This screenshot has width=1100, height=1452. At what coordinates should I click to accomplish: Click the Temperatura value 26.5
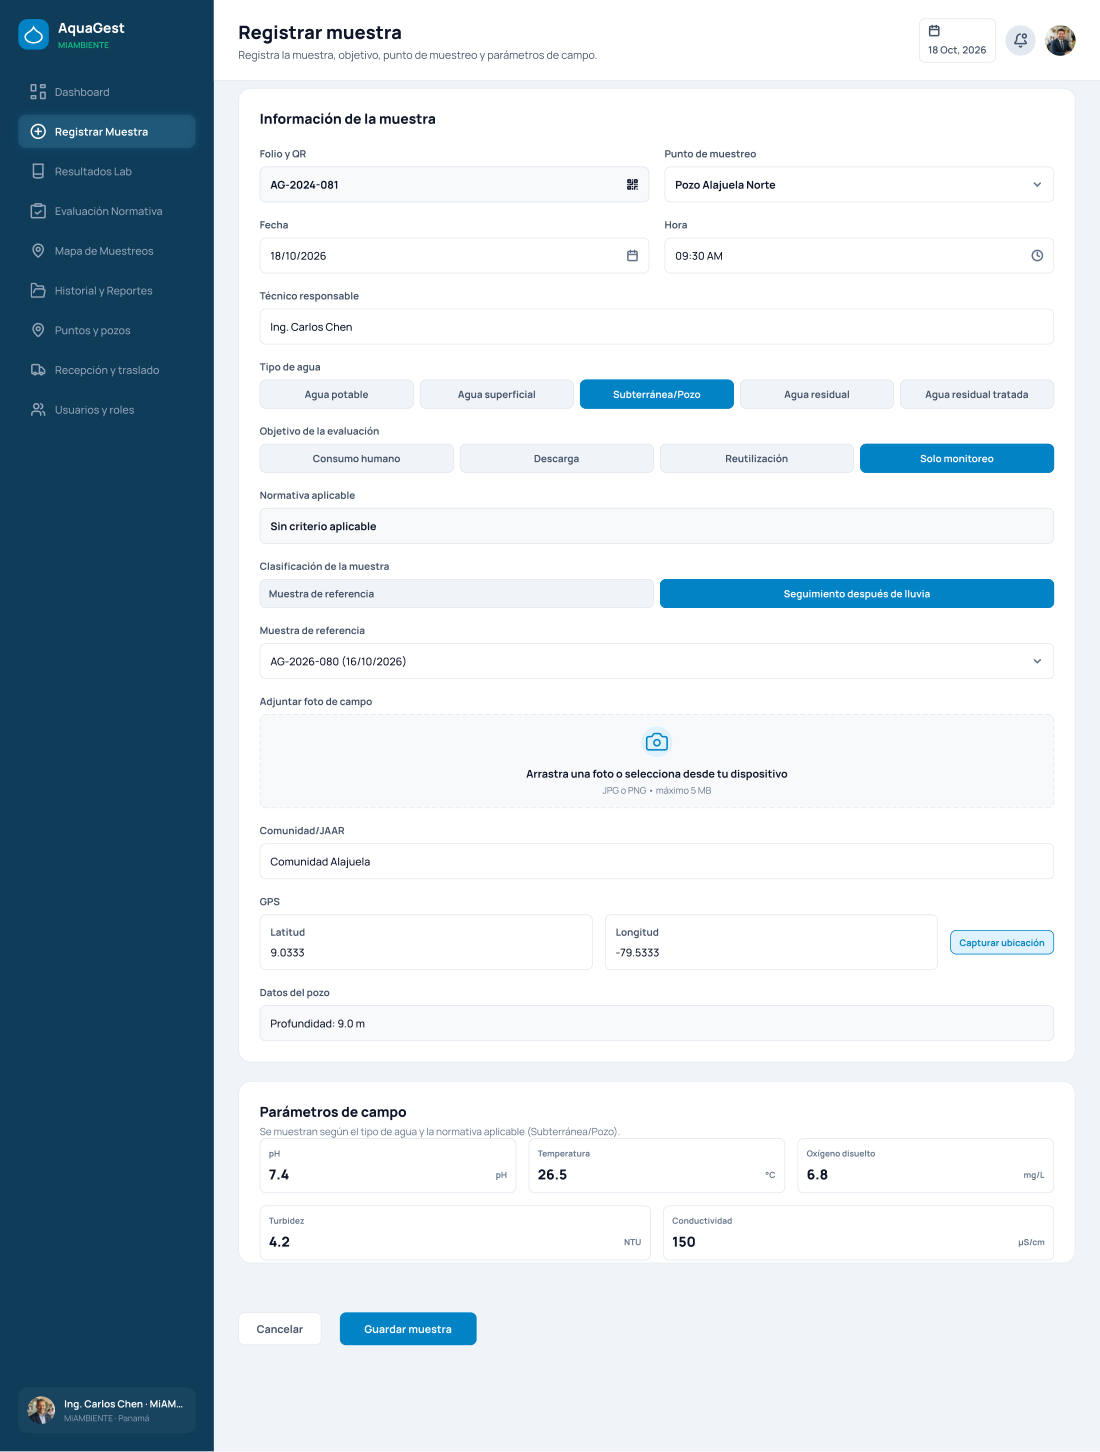tap(657, 1166)
